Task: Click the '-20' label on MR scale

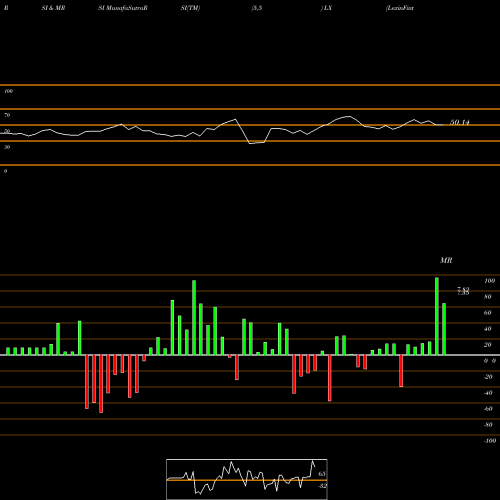Action: click(488, 377)
